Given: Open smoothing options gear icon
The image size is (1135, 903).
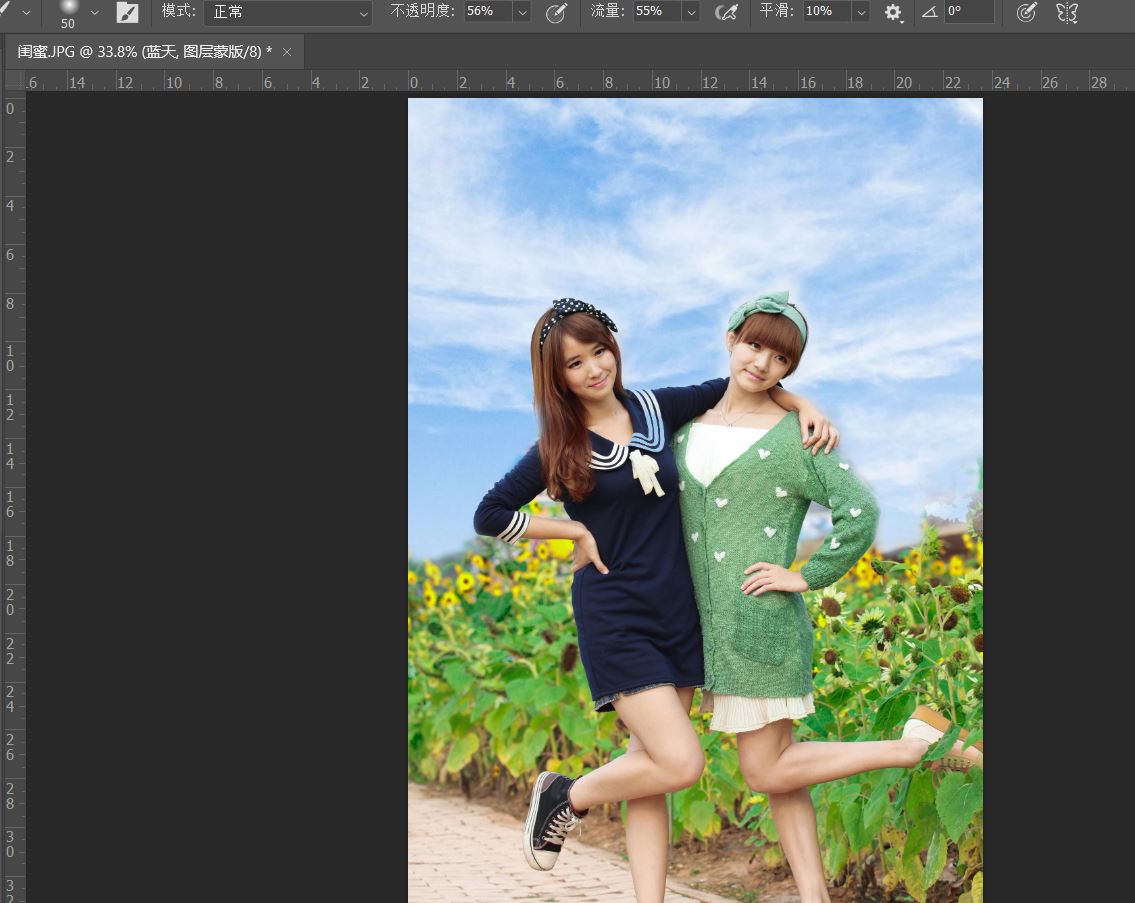Looking at the screenshot, I should (893, 12).
